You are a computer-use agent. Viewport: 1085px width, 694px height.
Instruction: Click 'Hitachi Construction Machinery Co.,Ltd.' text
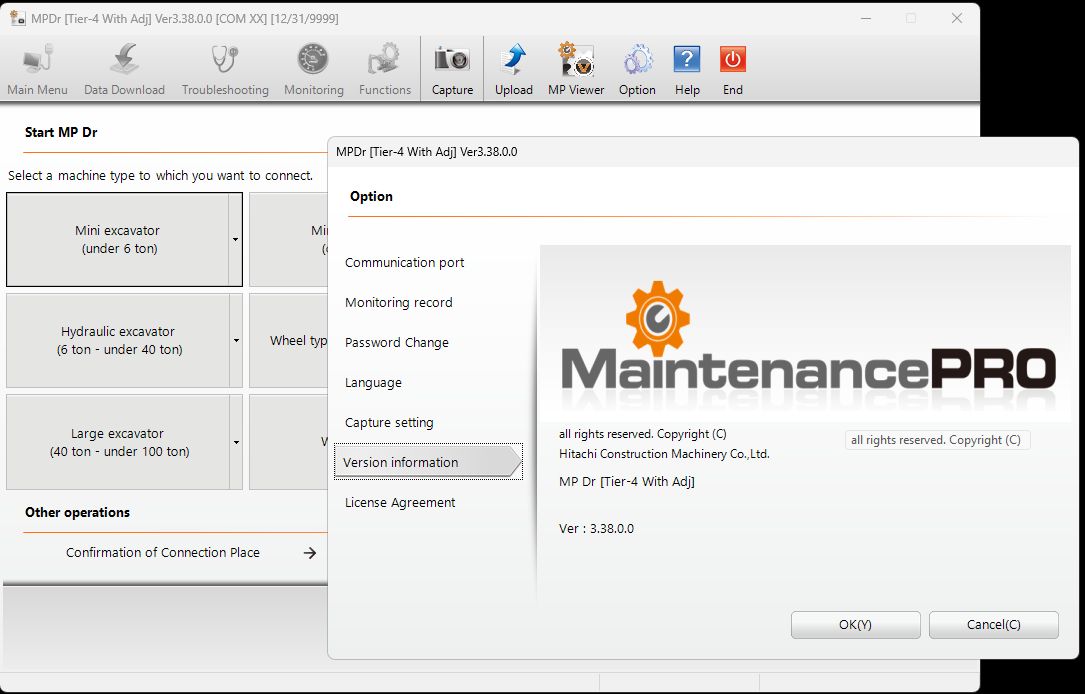[x=664, y=455]
